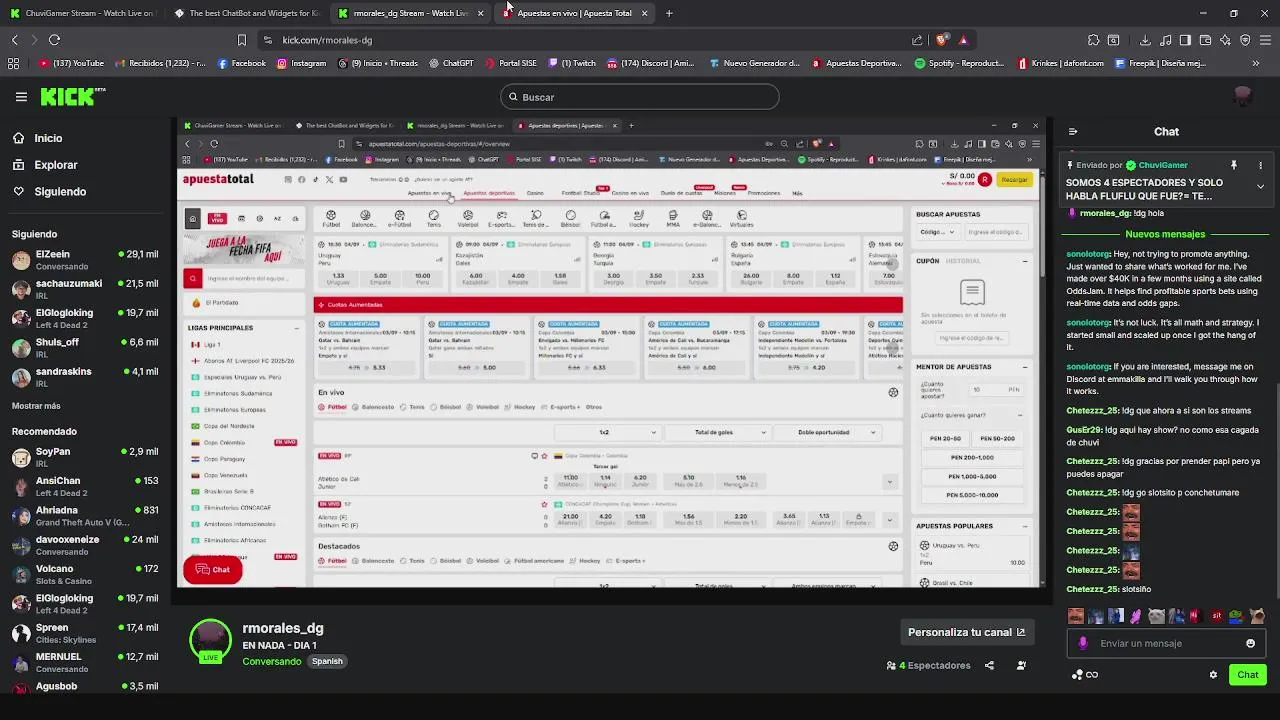Screen dimensions: 1280x720
Task: Switch to Apuestas en vivo browser tab
Action: point(575,13)
